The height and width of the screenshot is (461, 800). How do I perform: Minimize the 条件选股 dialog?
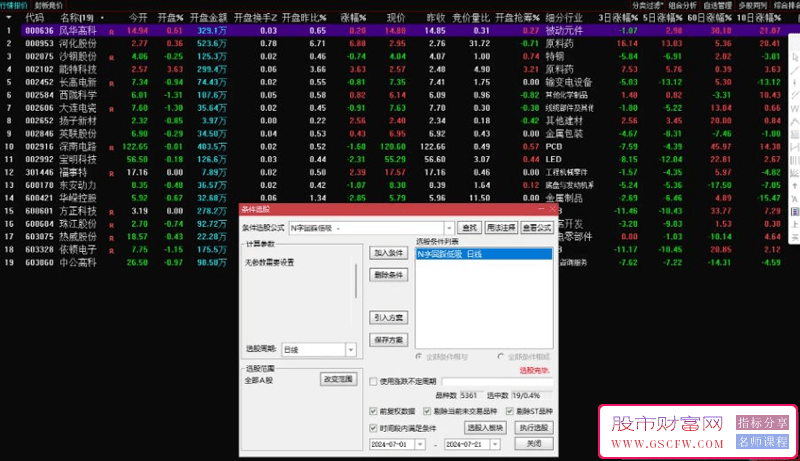click(541, 209)
